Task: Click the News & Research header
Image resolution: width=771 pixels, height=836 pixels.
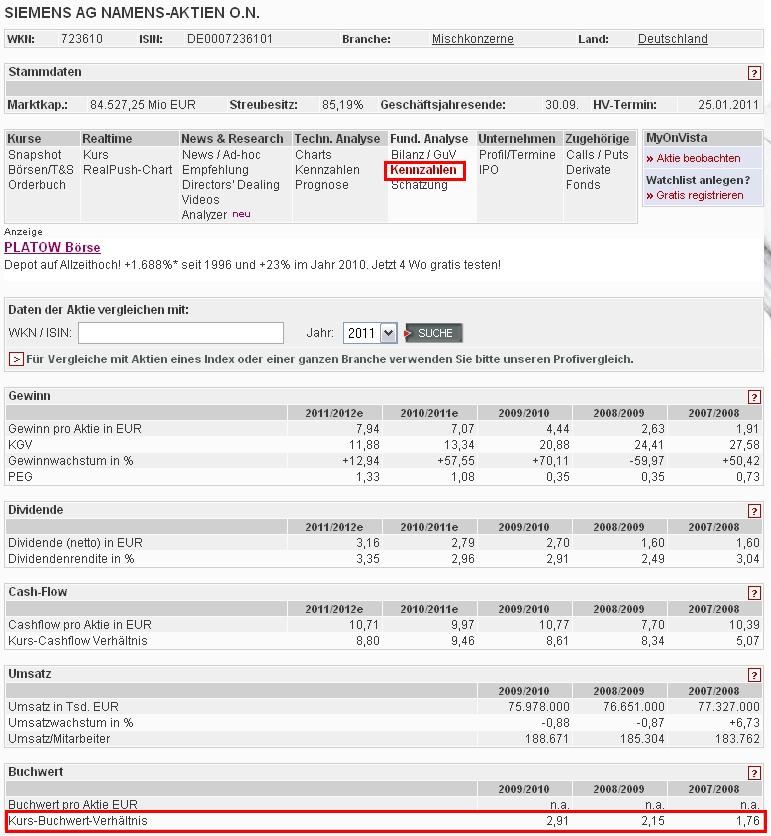Action: pyautogui.click(x=232, y=139)
